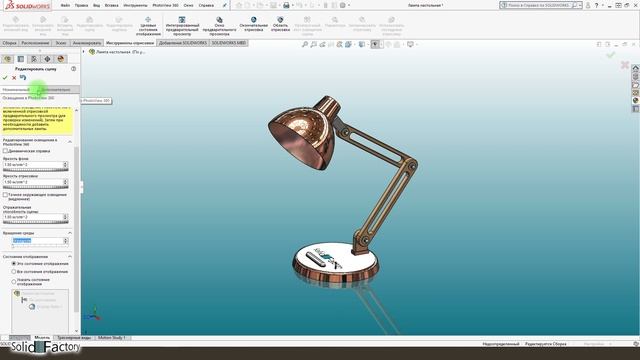Select 'Это состояние отображения' radio button
The image size is (640, 360).
[x=14, y=264]
